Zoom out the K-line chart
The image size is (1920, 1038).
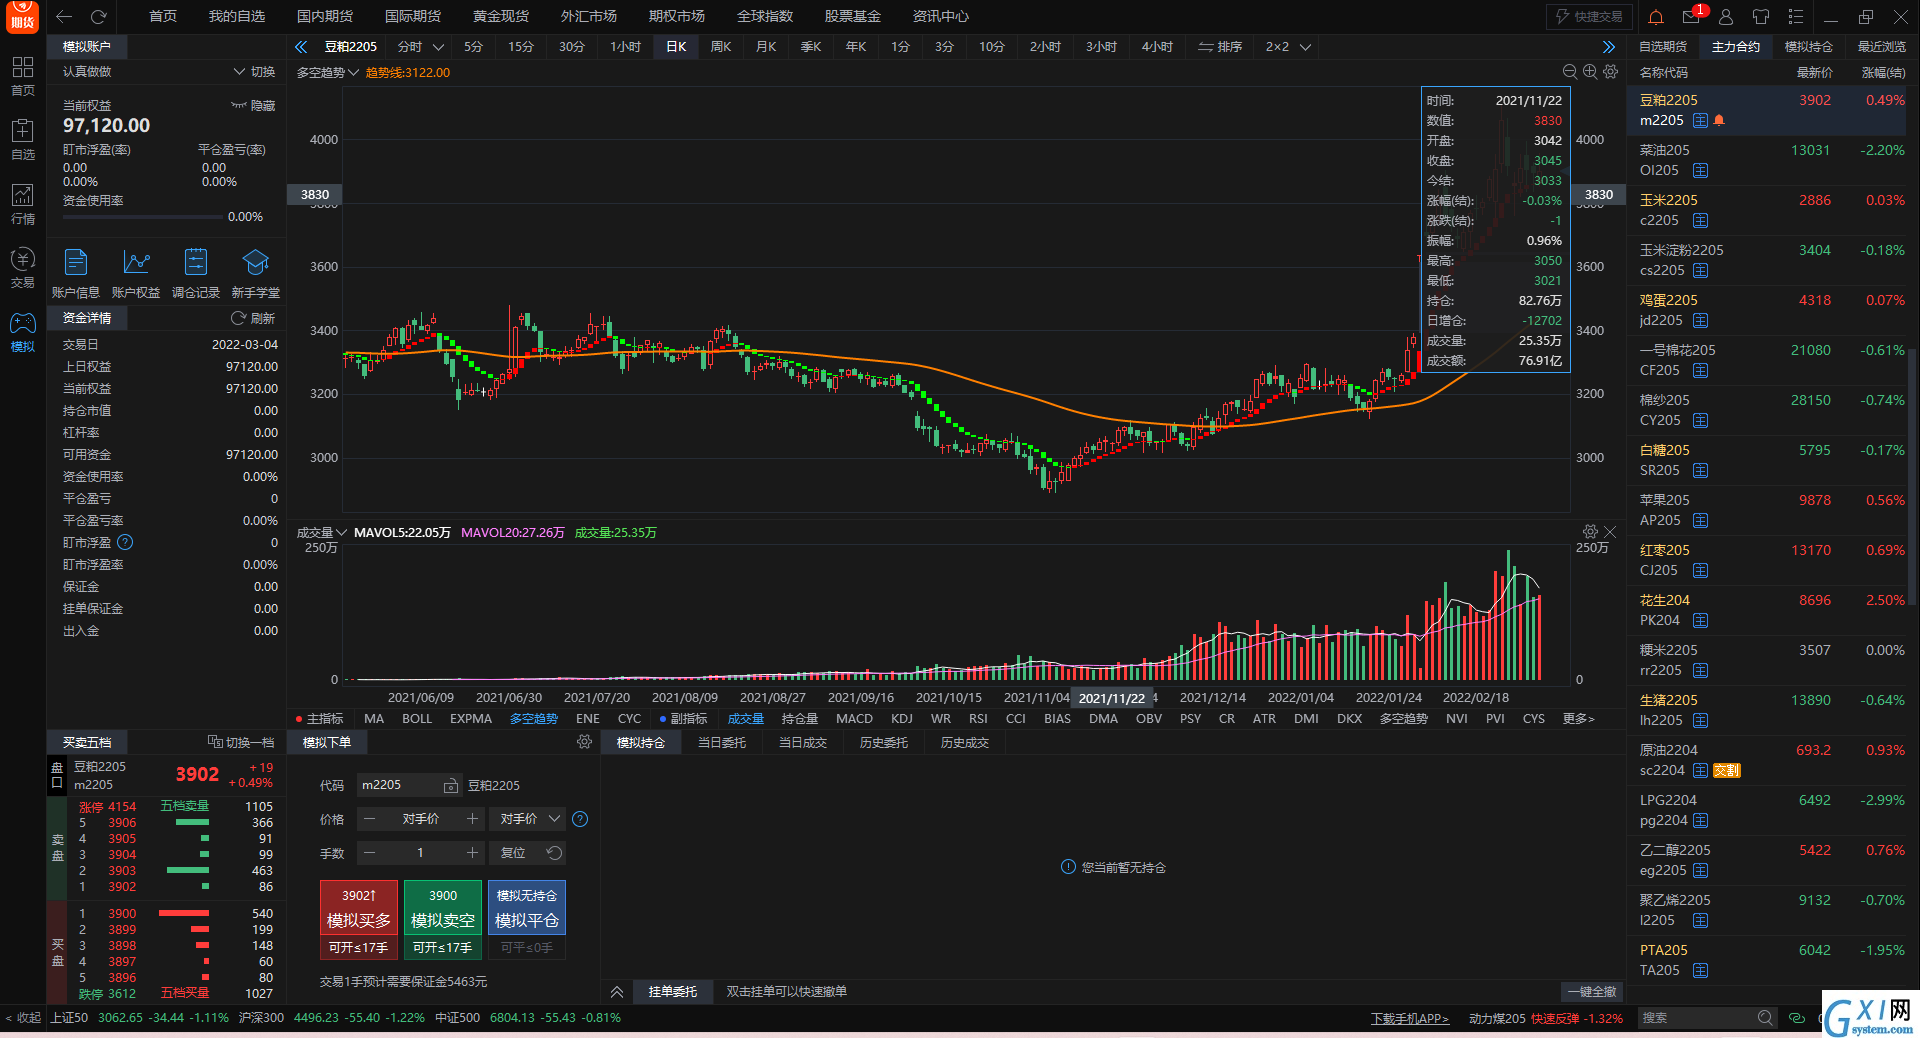[1570, 72]
